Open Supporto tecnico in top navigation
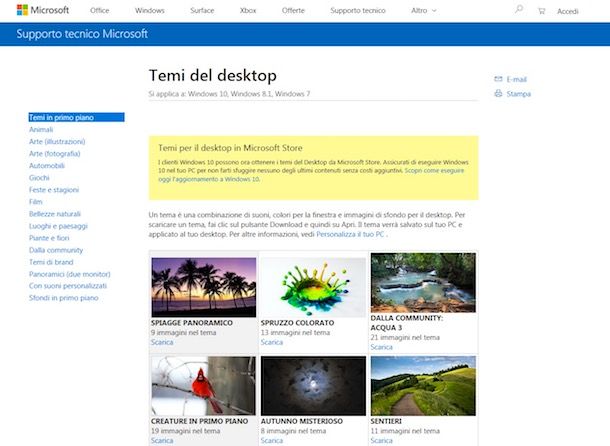Viewport: 610px width, 446px height. (x=358, y=11)
